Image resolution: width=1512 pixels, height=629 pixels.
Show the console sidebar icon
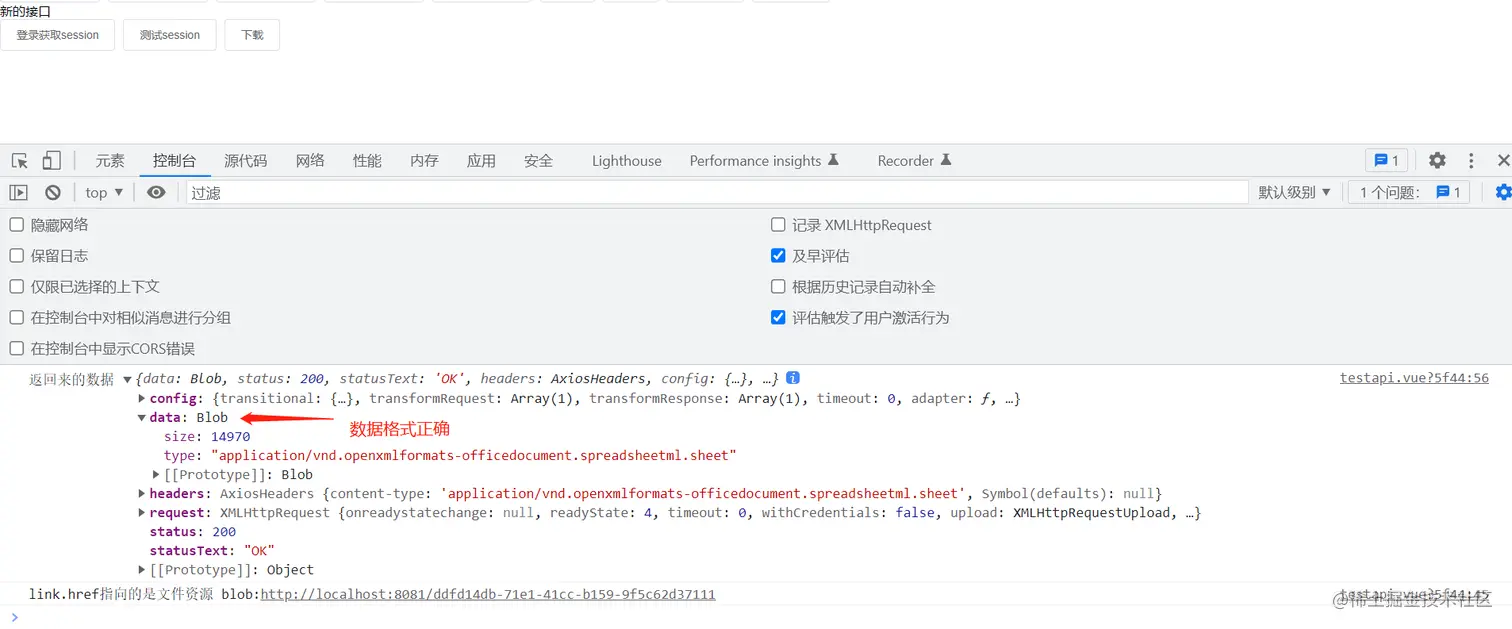[19, 192]
